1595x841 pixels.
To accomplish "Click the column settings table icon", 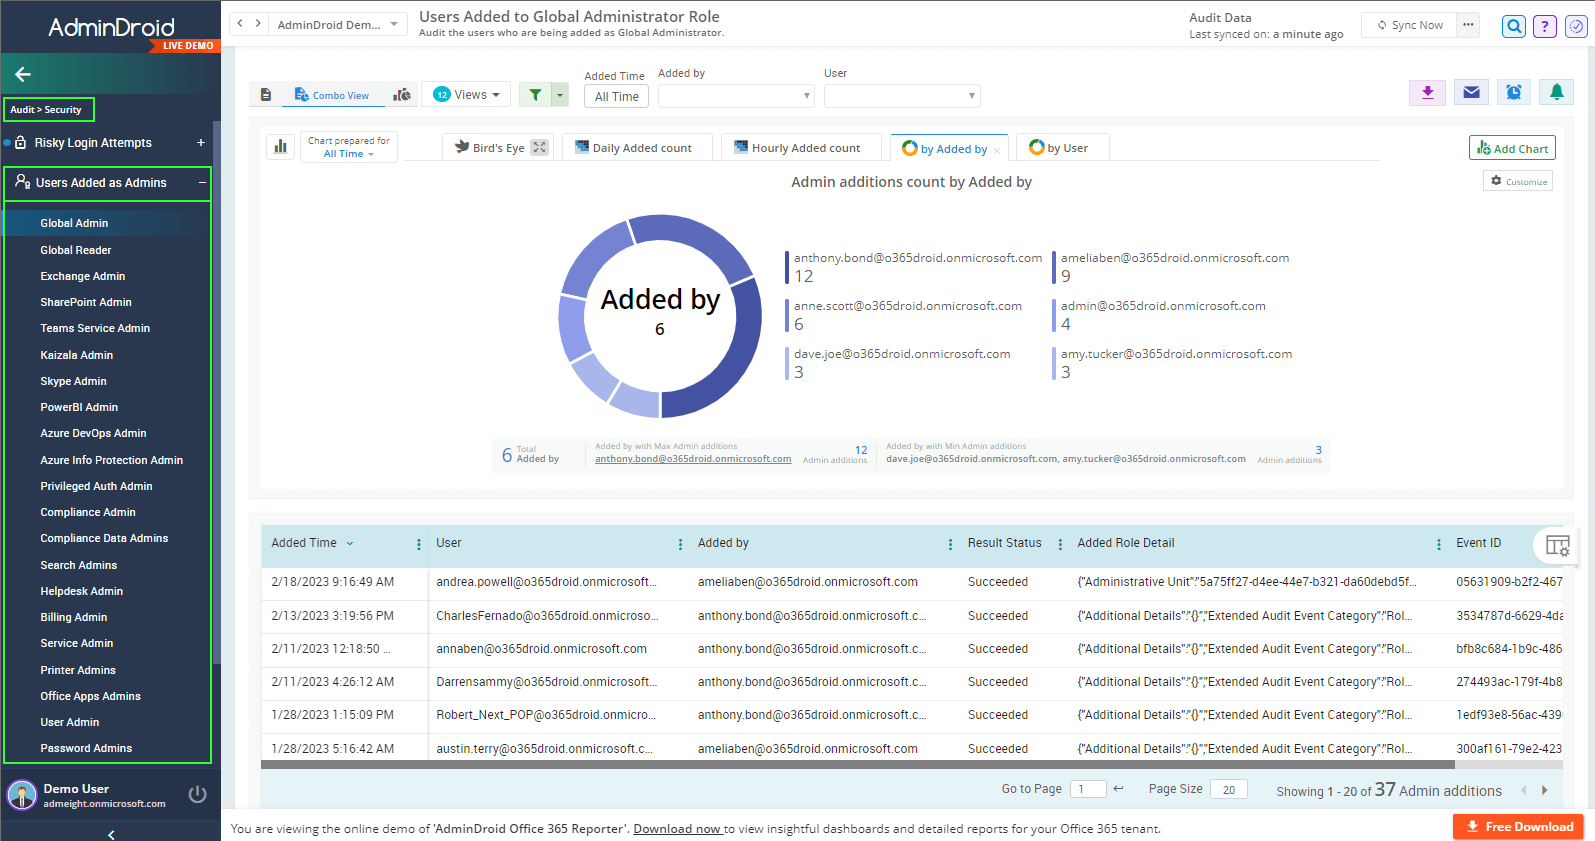I will tap(1557, 545).
